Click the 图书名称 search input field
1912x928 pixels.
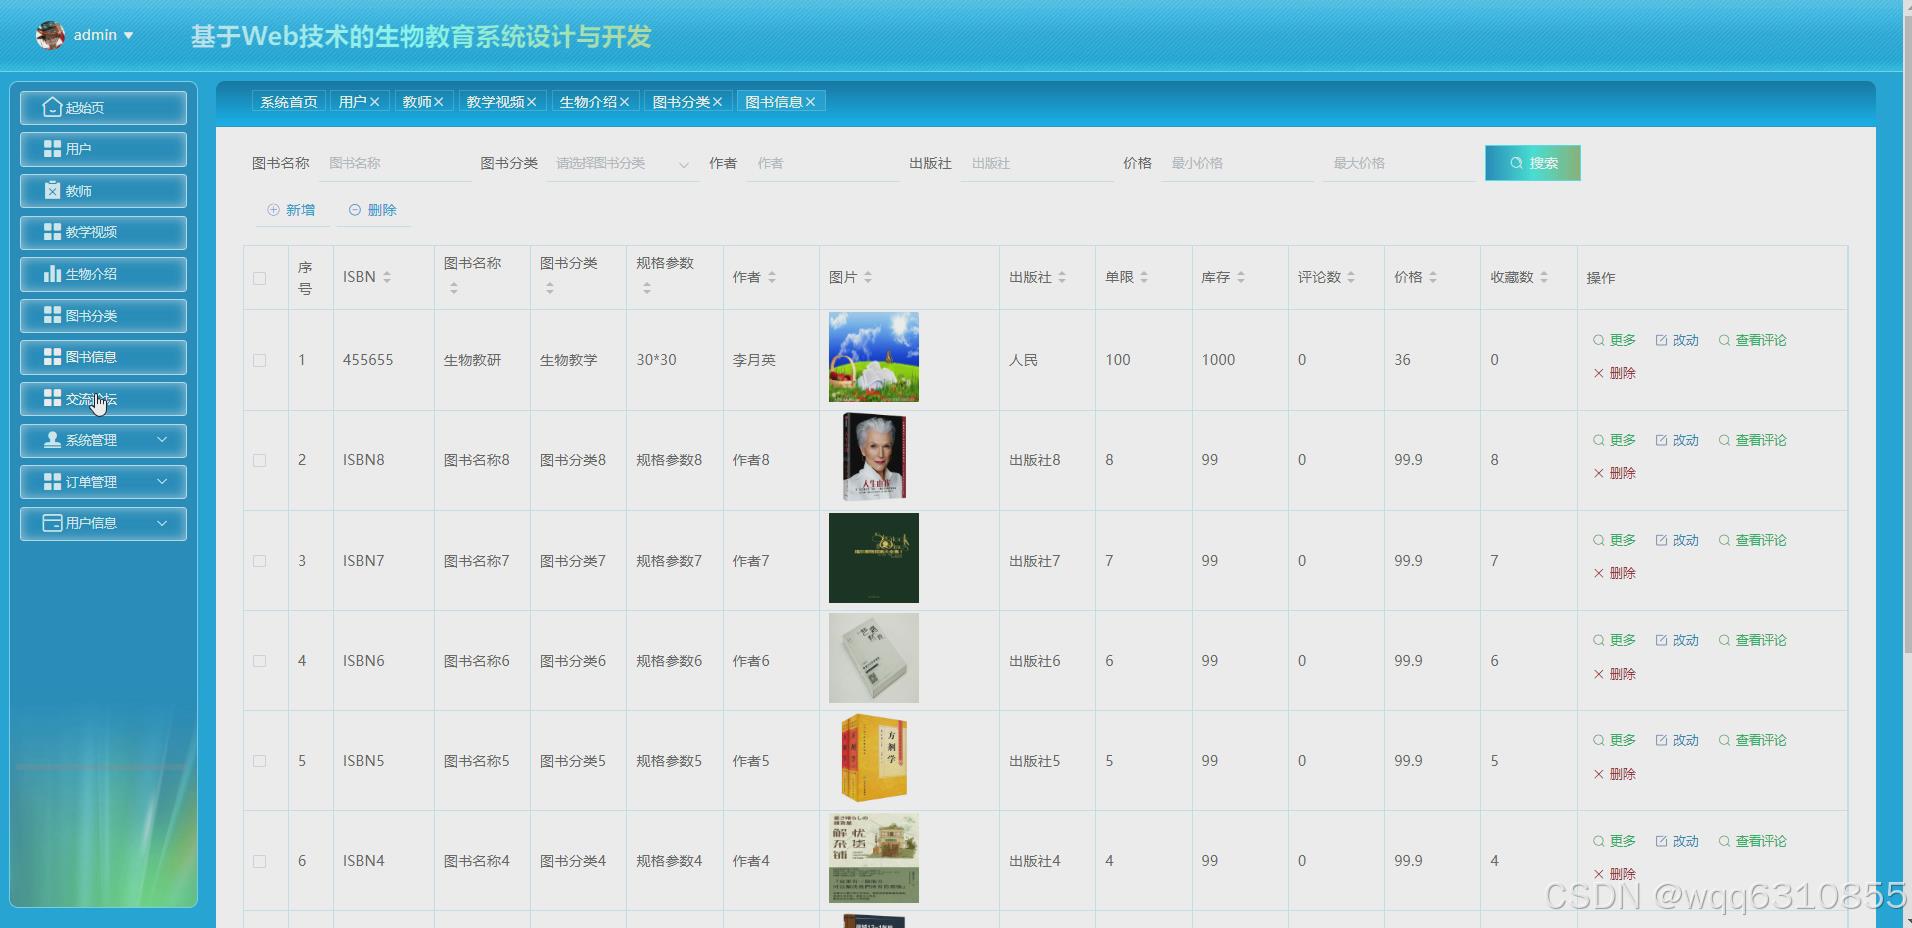[x=395, y=163]
